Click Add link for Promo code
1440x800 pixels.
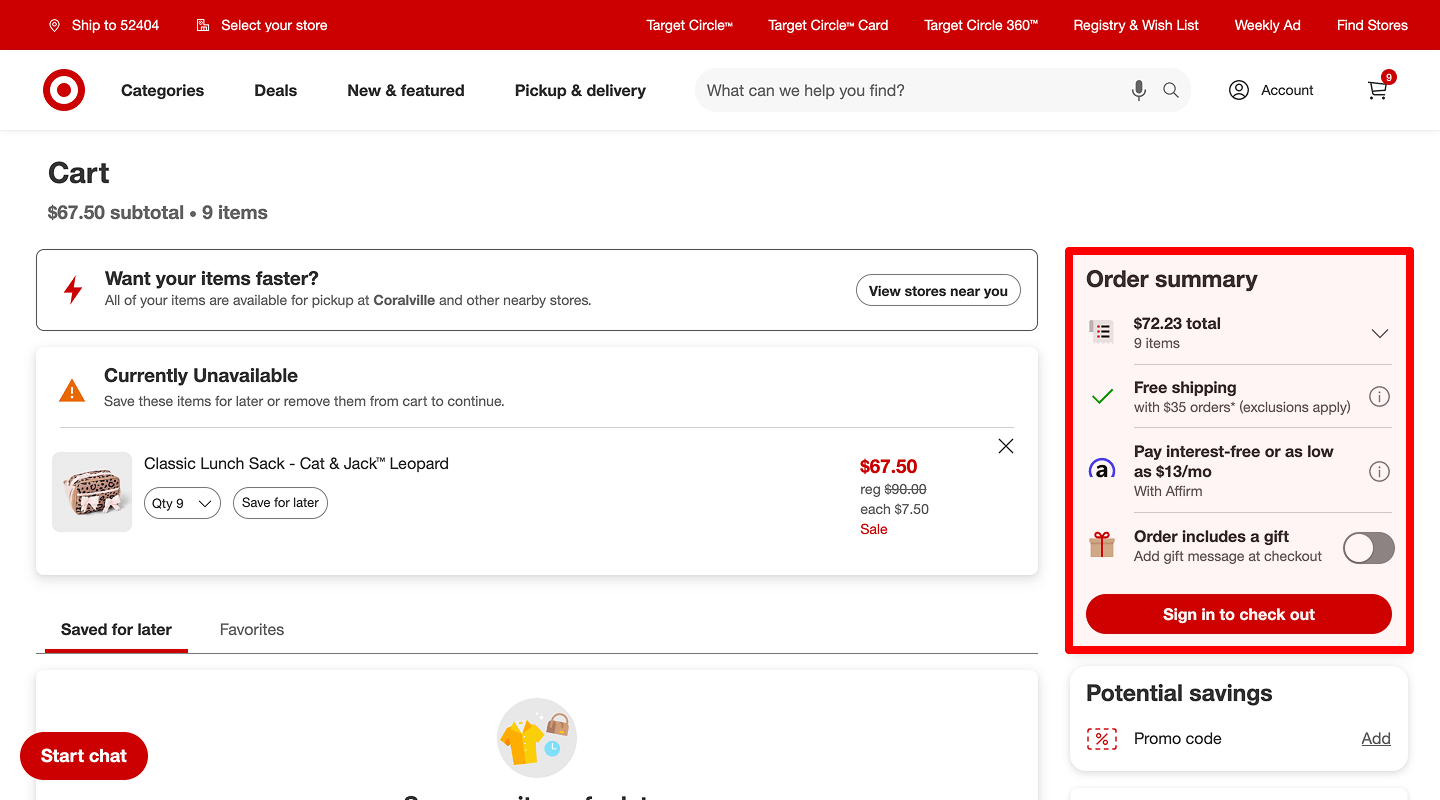click(x=1375, y=738)
